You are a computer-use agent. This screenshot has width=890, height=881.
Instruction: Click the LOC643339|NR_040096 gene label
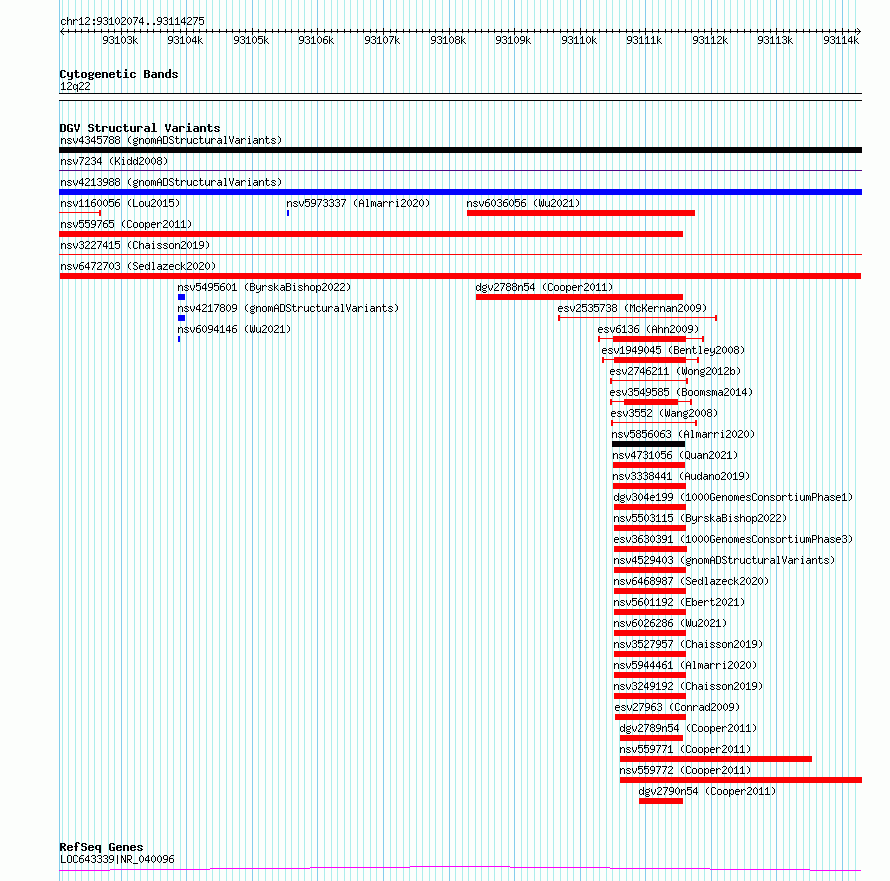pyautogui.click(x=117, y=859)
